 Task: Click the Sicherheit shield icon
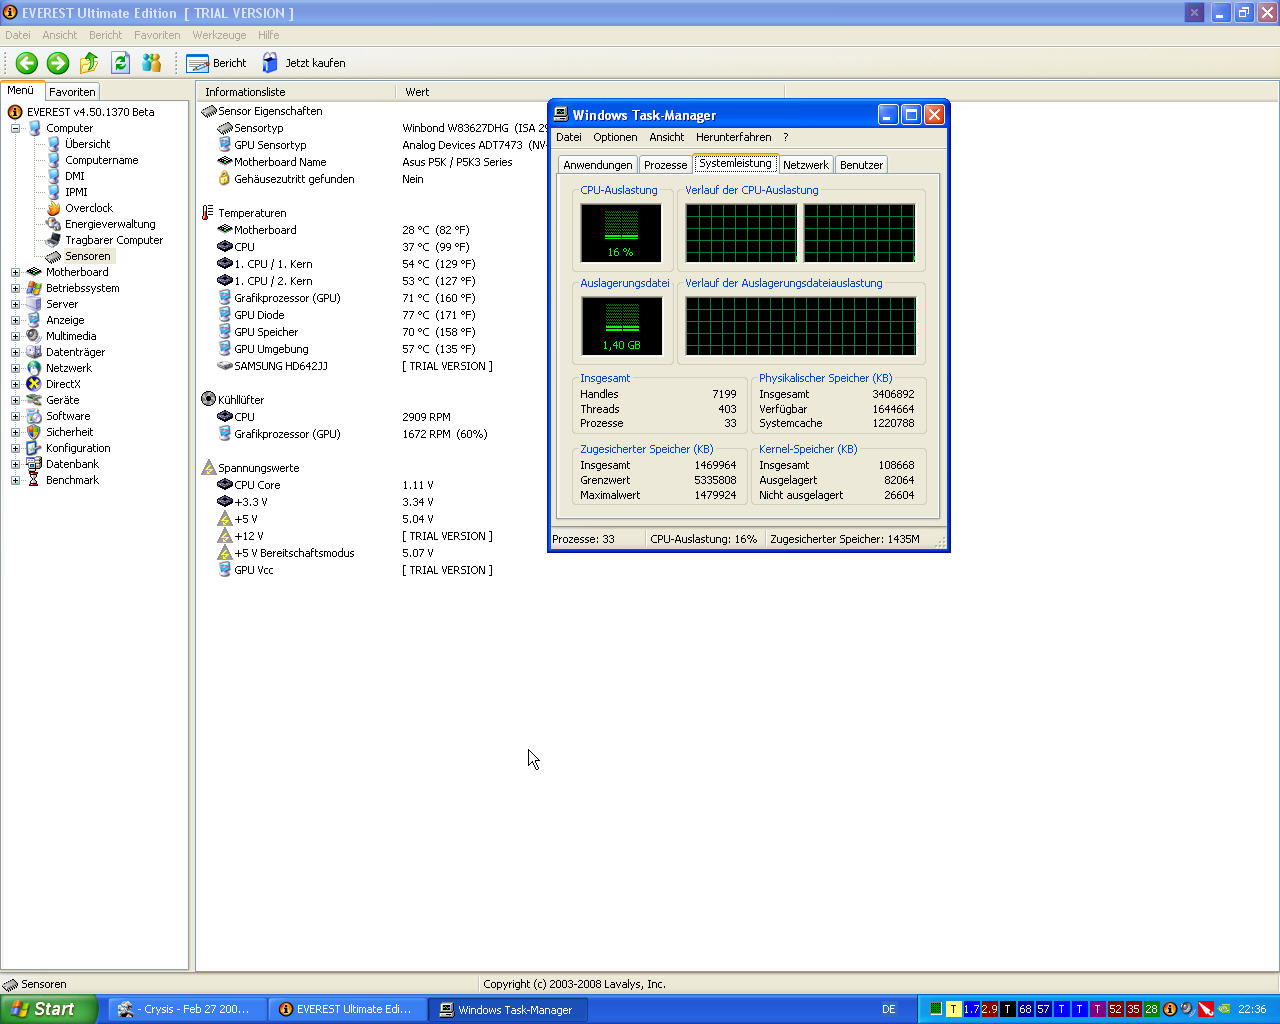[34, 432]
